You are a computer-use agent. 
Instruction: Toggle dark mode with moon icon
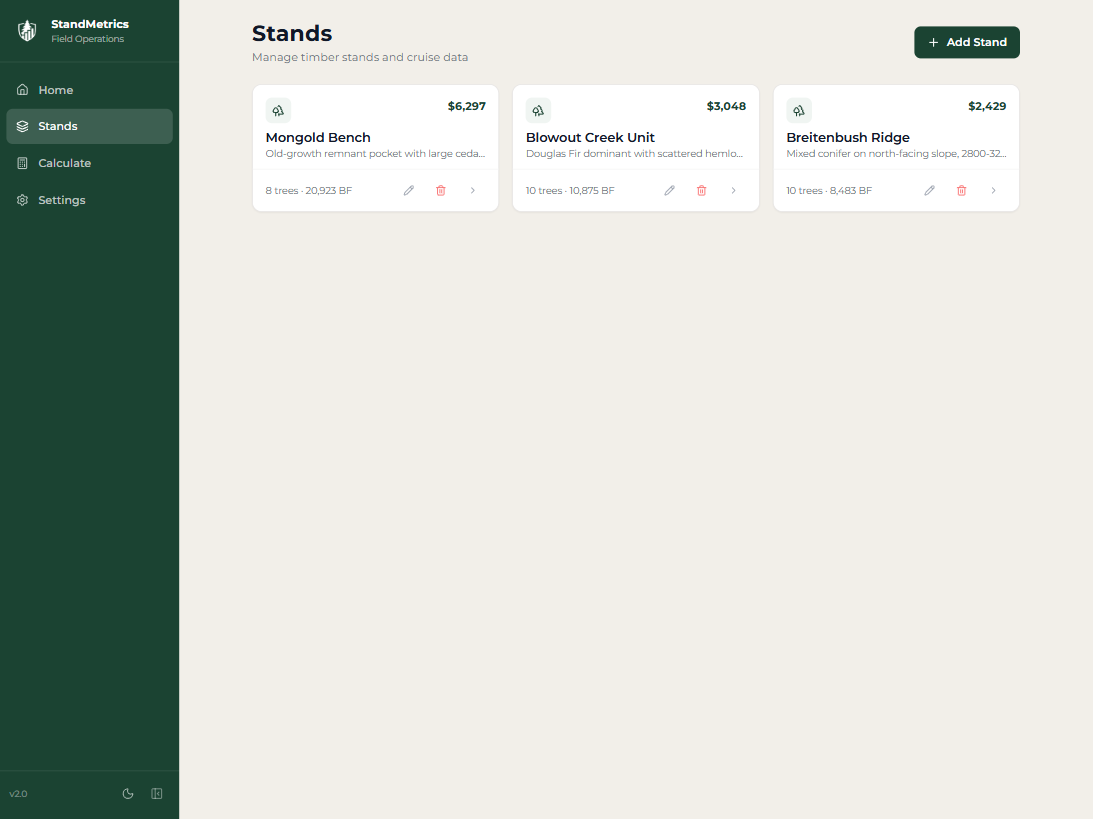128,794
